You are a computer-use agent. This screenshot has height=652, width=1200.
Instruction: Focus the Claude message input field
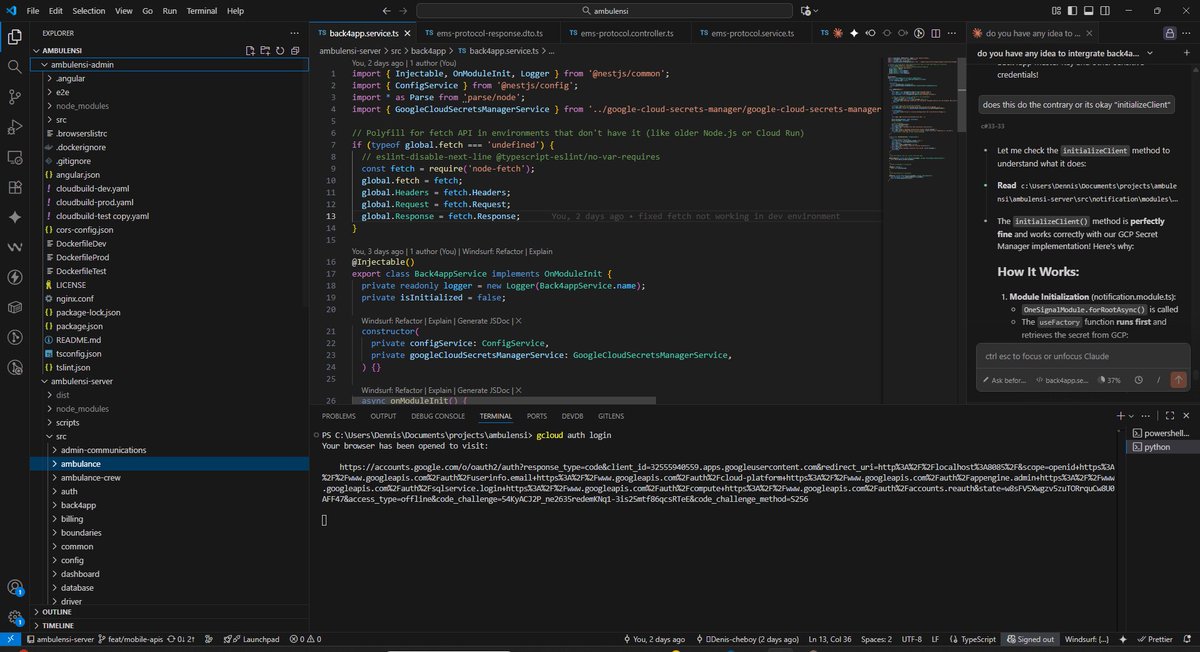tap(1083, 355)
